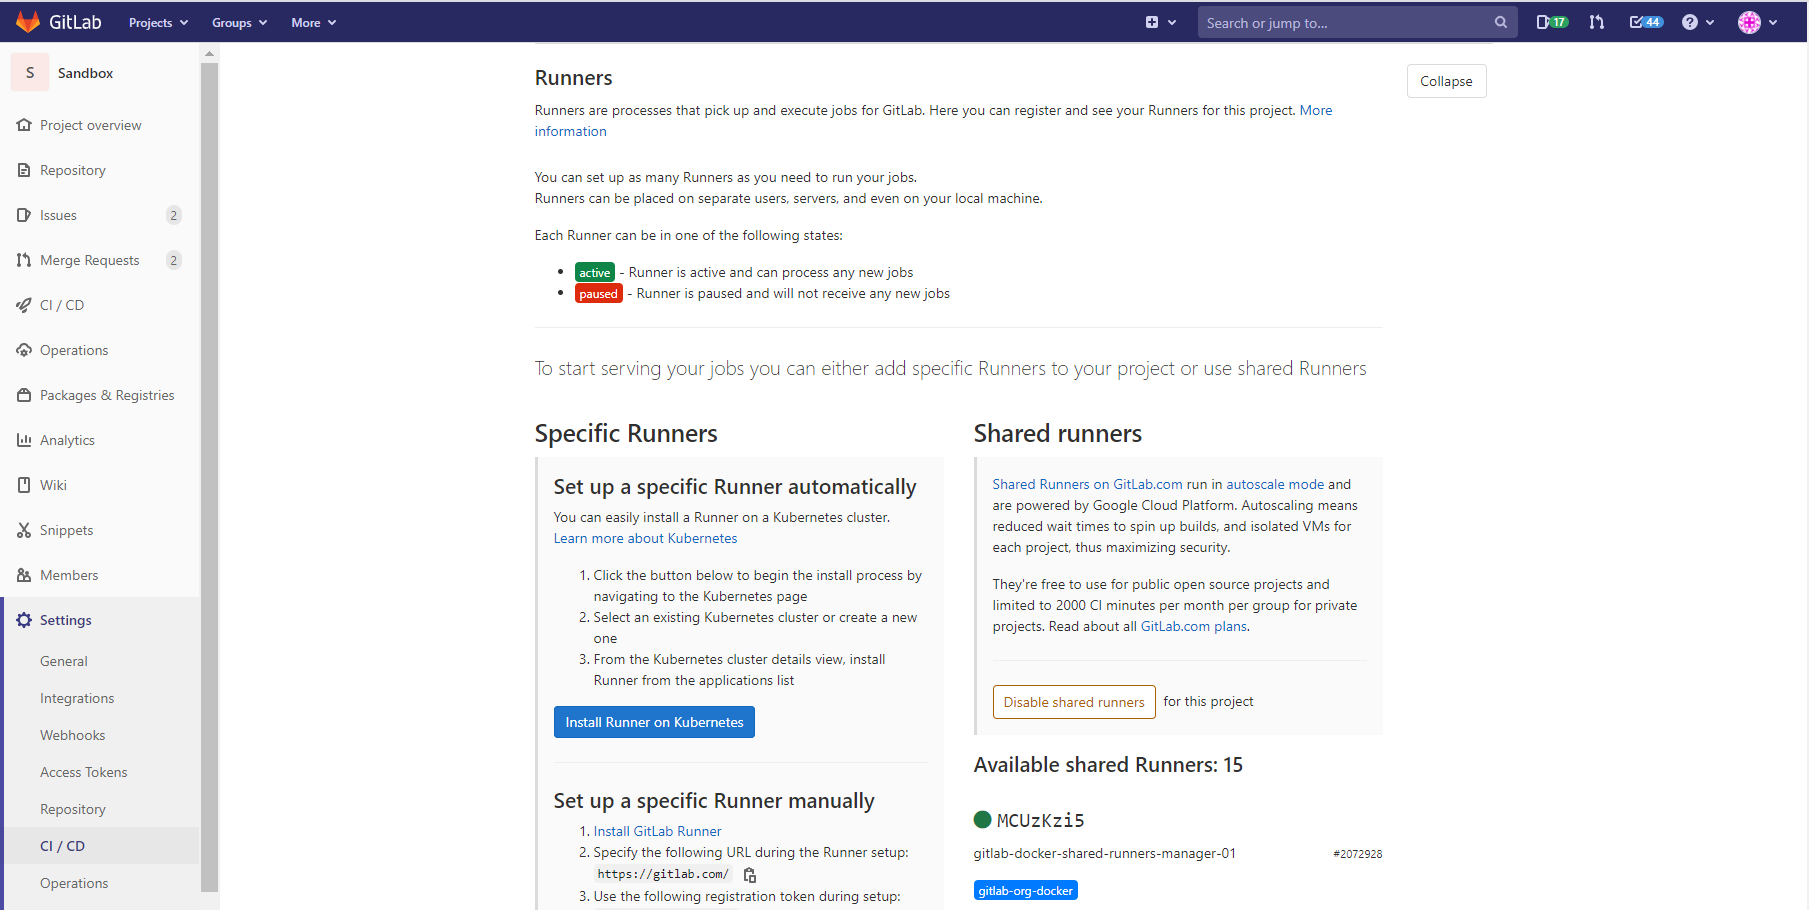The width and height of the screenshot is (1809, 910).
Task: Click the Wiki book icon
Action: pyautogui.click(x=24, y=485)
